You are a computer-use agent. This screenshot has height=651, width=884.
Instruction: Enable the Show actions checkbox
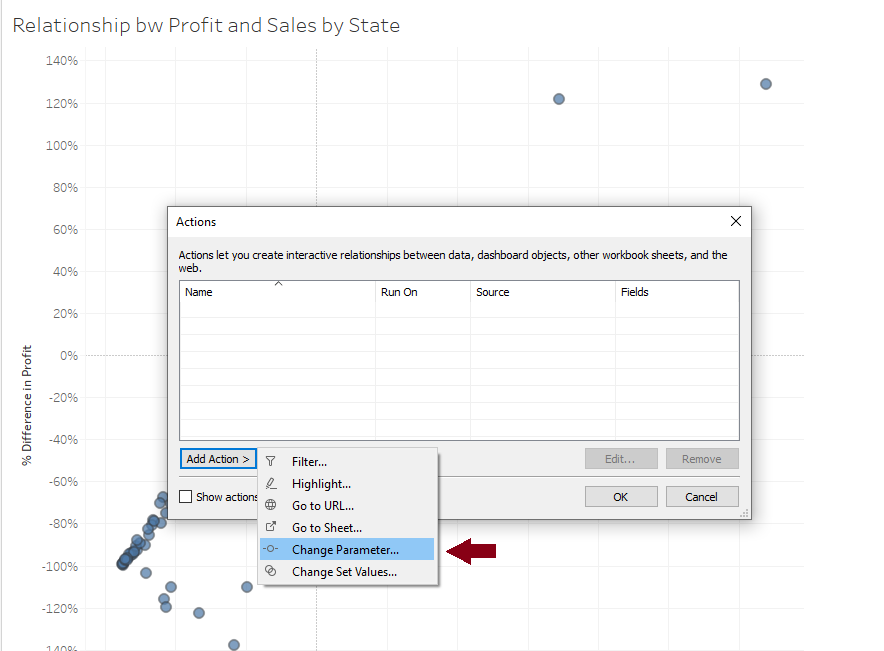[x=186, y=497]
